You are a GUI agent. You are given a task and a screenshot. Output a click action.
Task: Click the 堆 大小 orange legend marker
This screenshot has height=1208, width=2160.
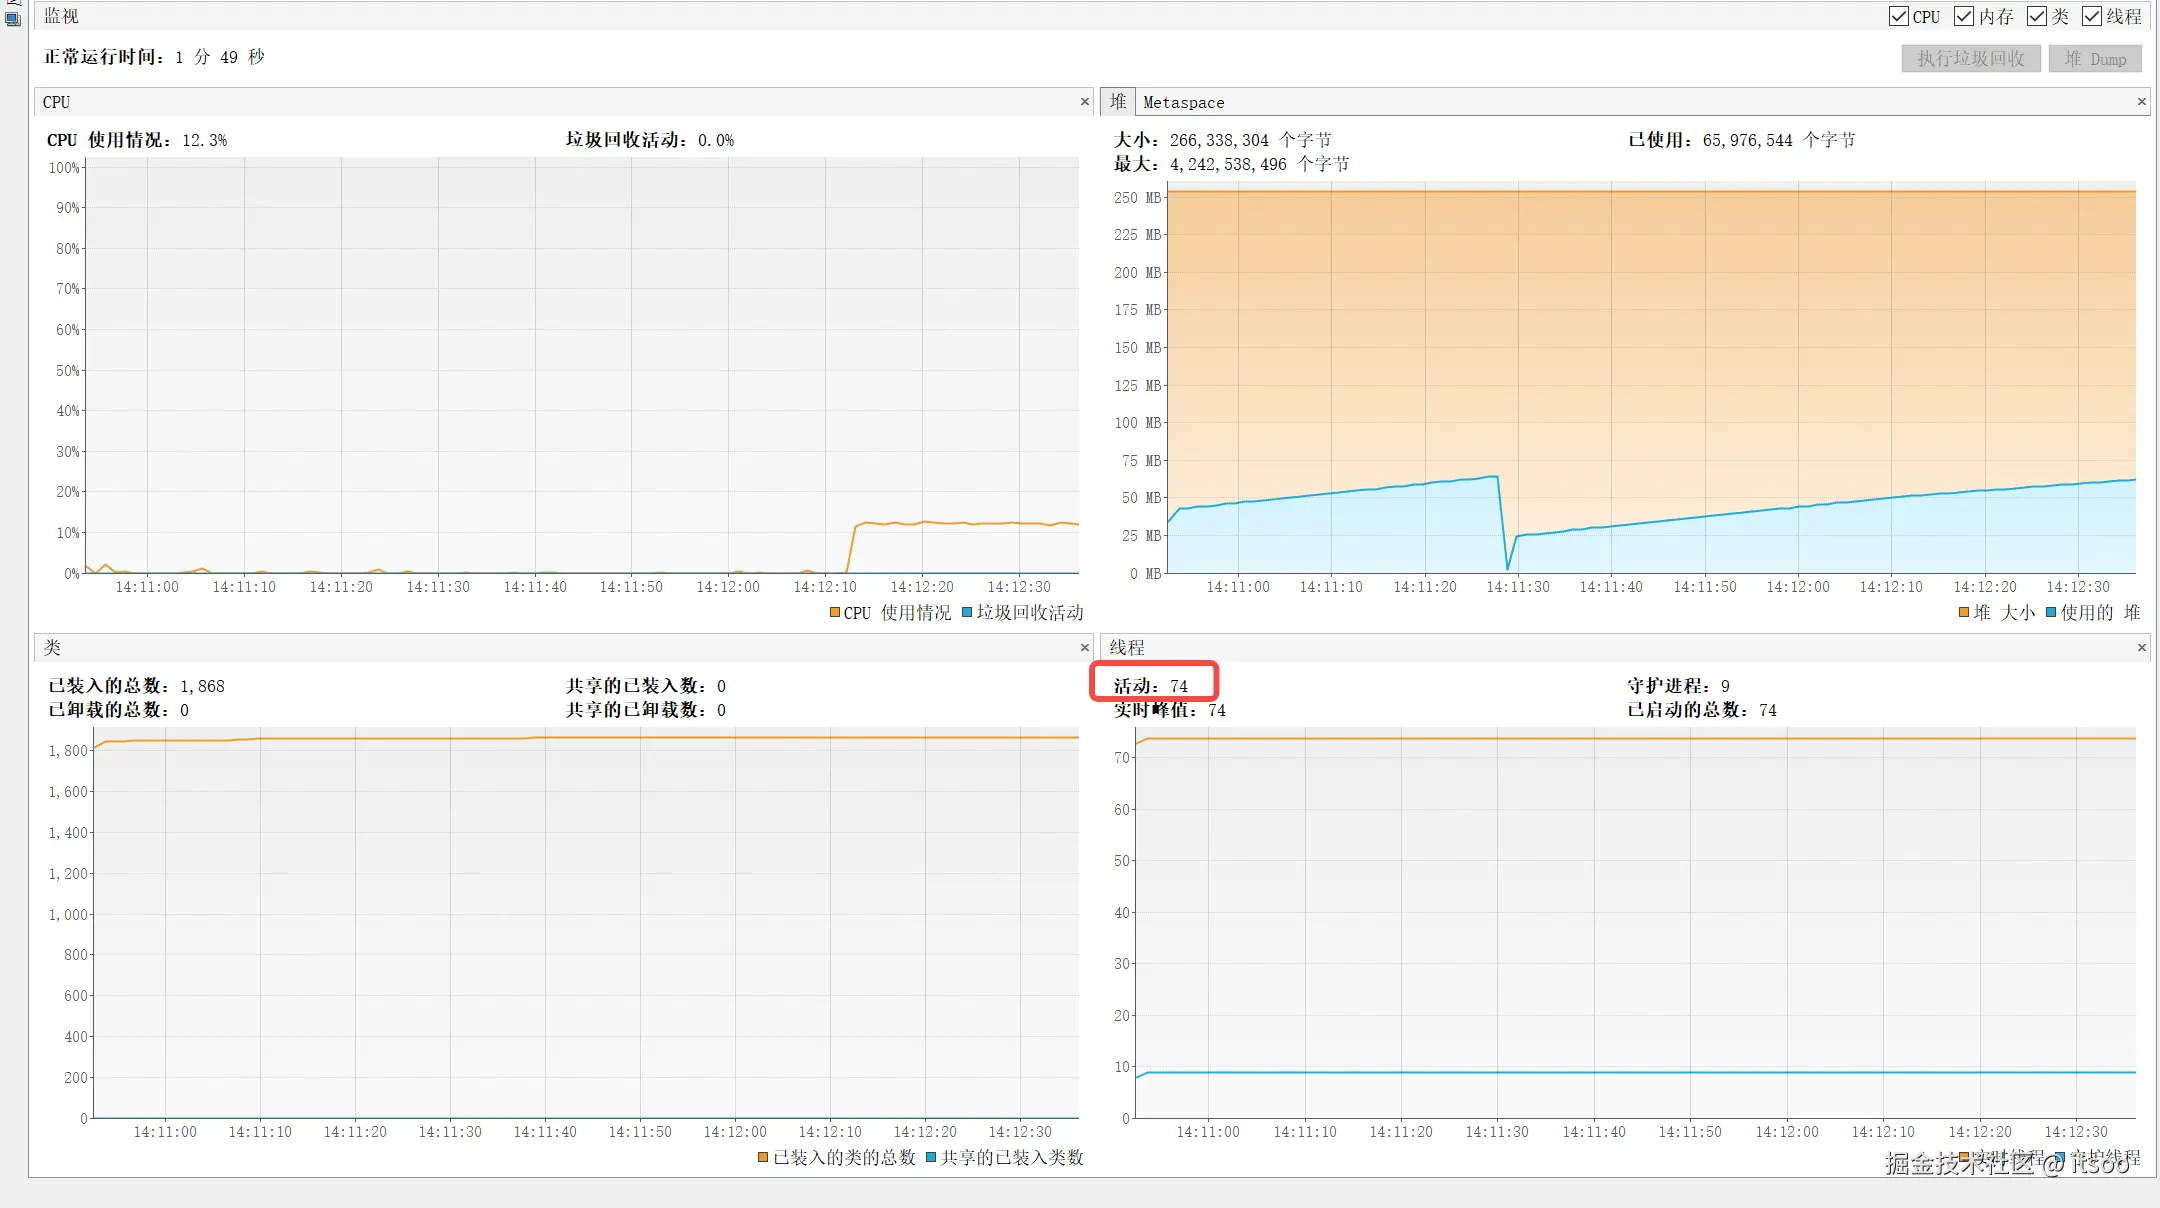[1964, 613]
